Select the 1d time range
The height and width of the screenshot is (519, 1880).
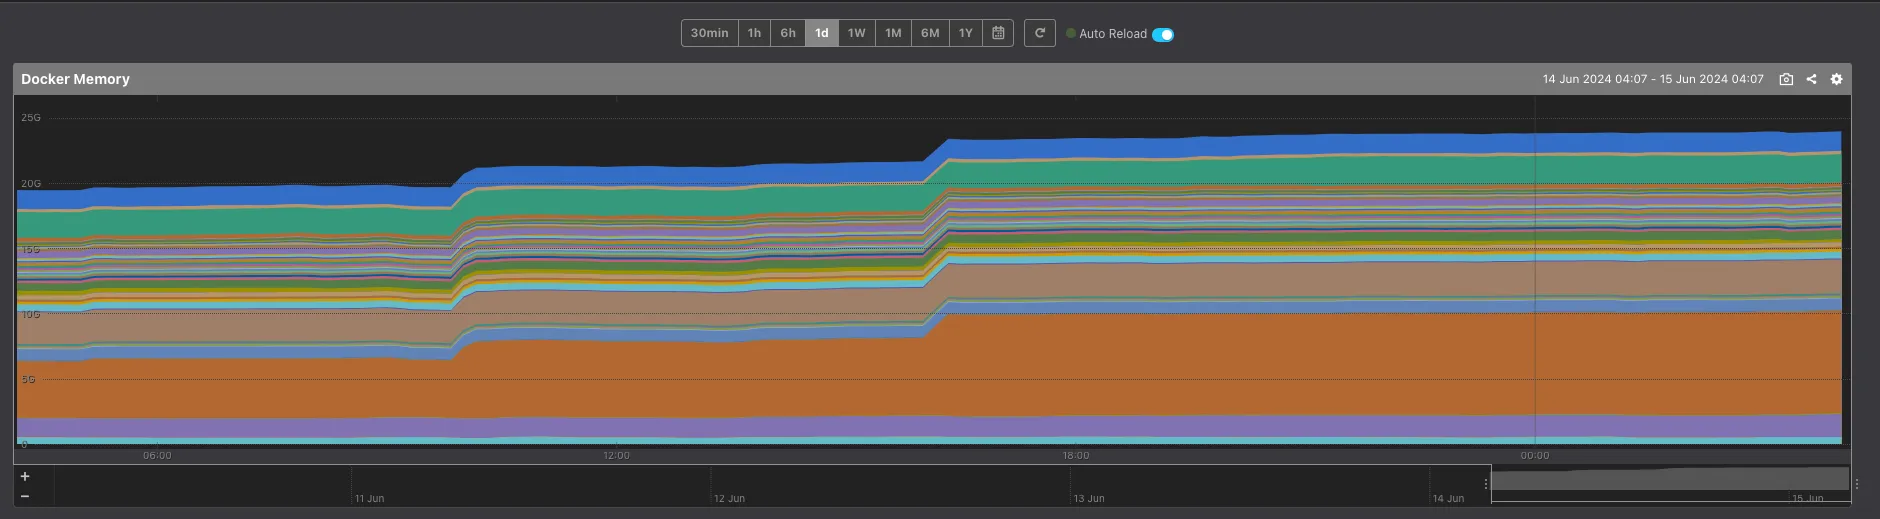coord(821,33)
